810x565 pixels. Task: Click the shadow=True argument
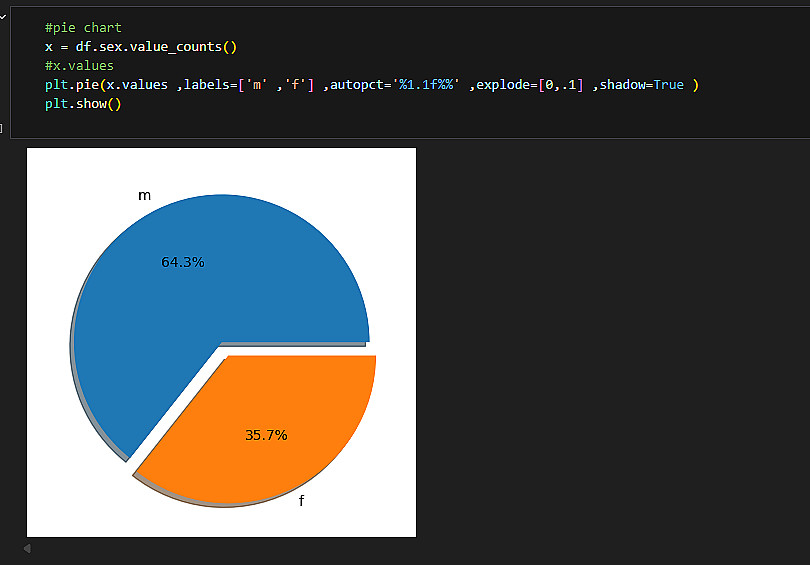click(642, 85)
